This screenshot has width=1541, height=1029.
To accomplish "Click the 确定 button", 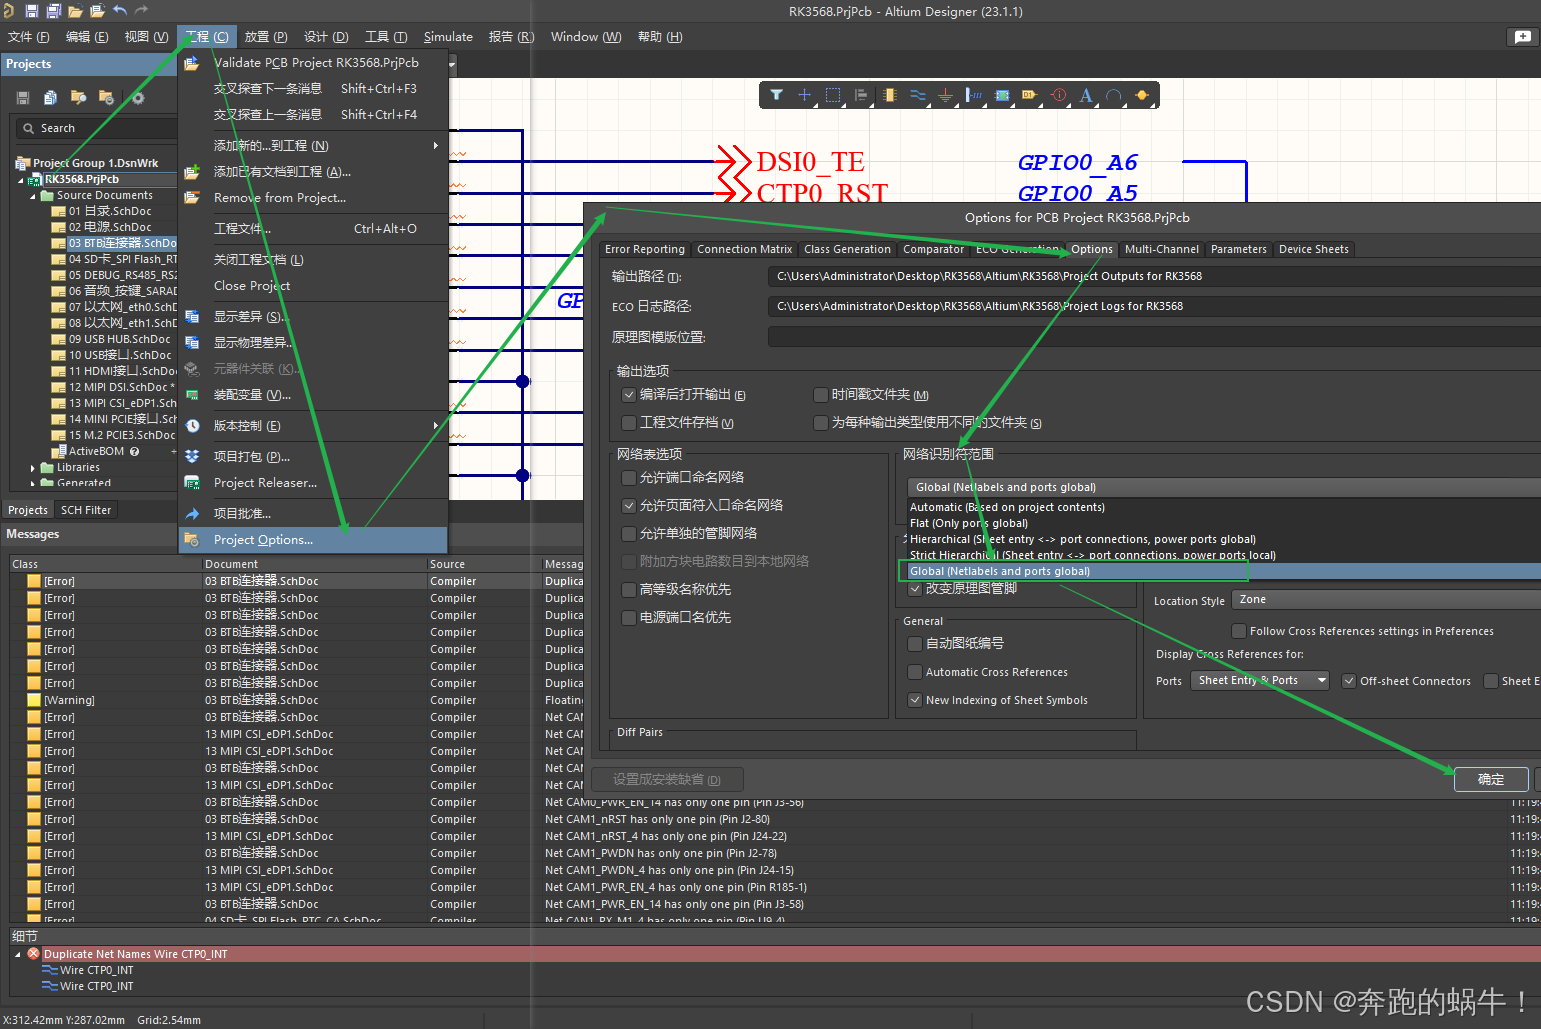I will 1491,779.
